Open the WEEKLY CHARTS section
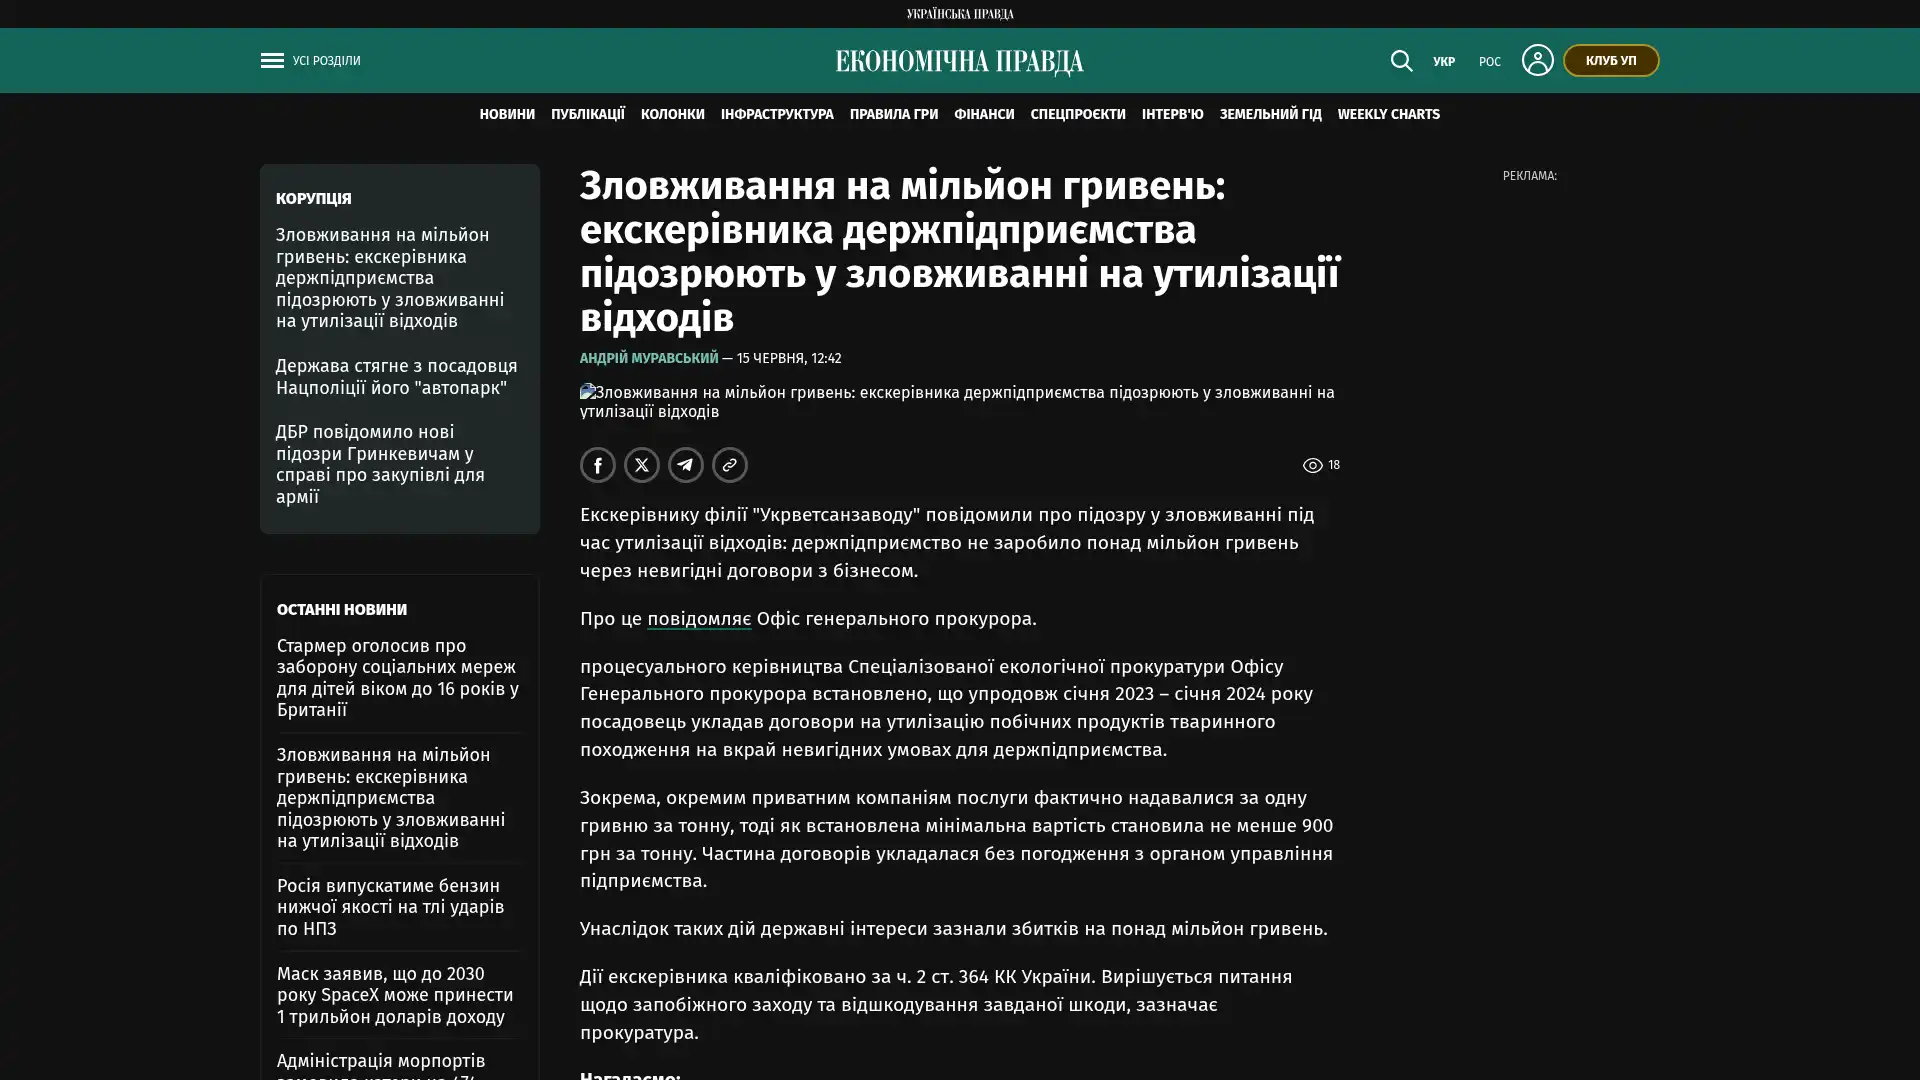 pos(1388,114)
